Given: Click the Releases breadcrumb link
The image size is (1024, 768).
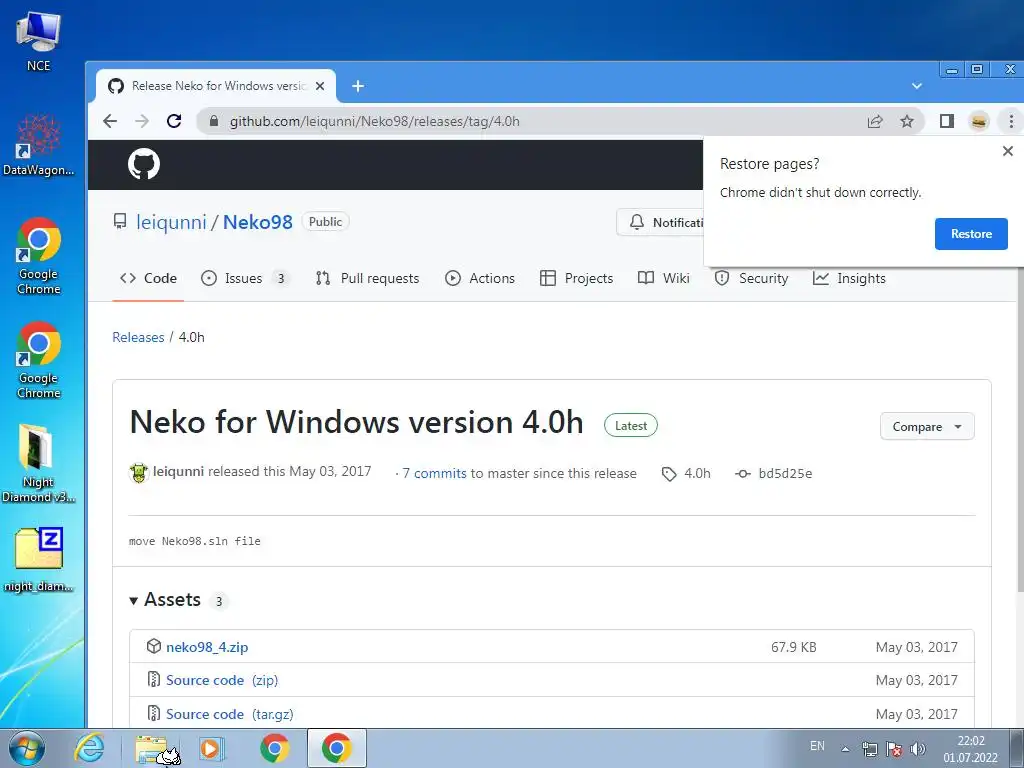Looking at the screenshot, I should pyautogui.click(x=138, y=337).
